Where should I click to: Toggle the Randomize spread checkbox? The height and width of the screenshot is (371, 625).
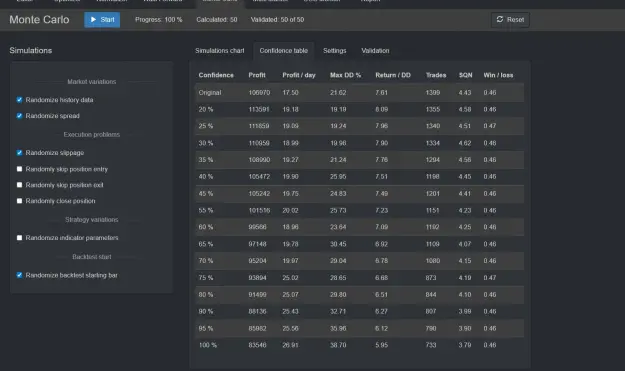coord(19,116)
